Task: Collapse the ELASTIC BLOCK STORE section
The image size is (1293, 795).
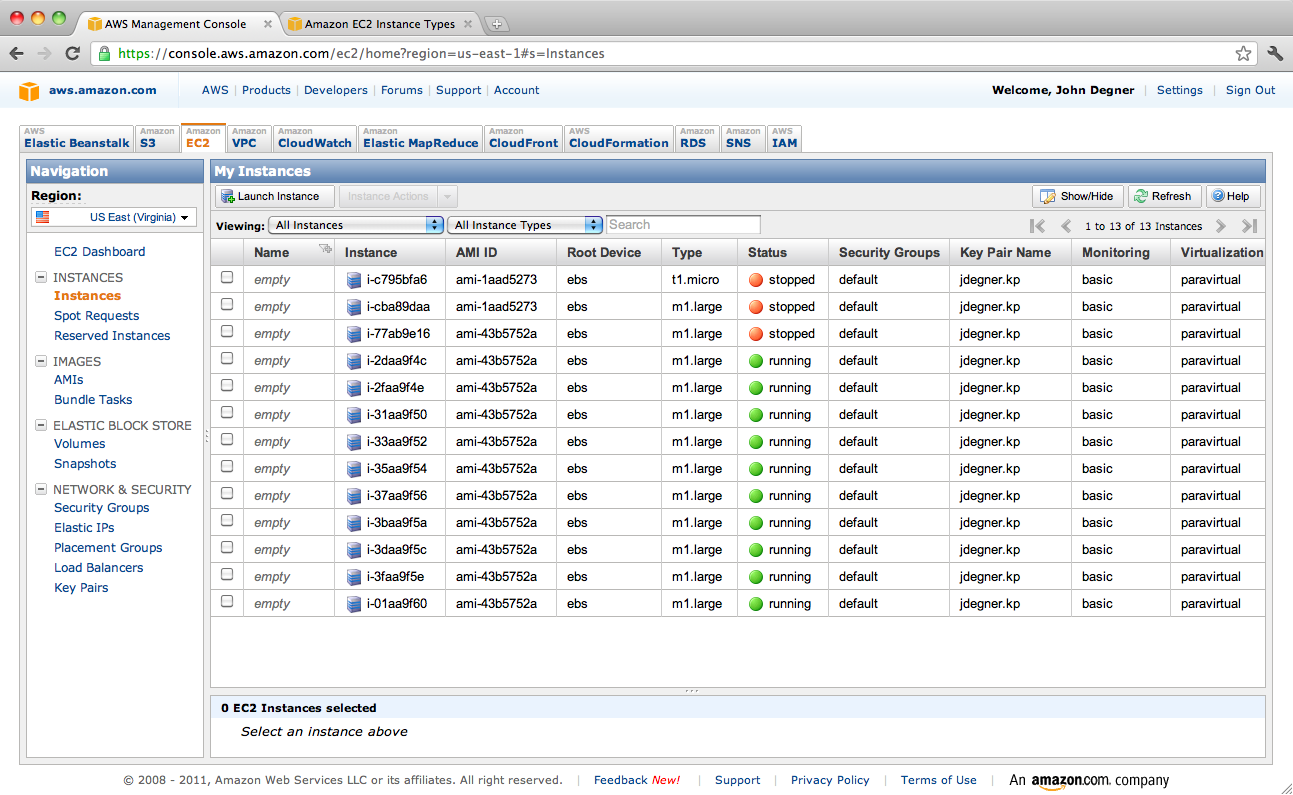Action: pyautogui.click(x=41, y=426)
